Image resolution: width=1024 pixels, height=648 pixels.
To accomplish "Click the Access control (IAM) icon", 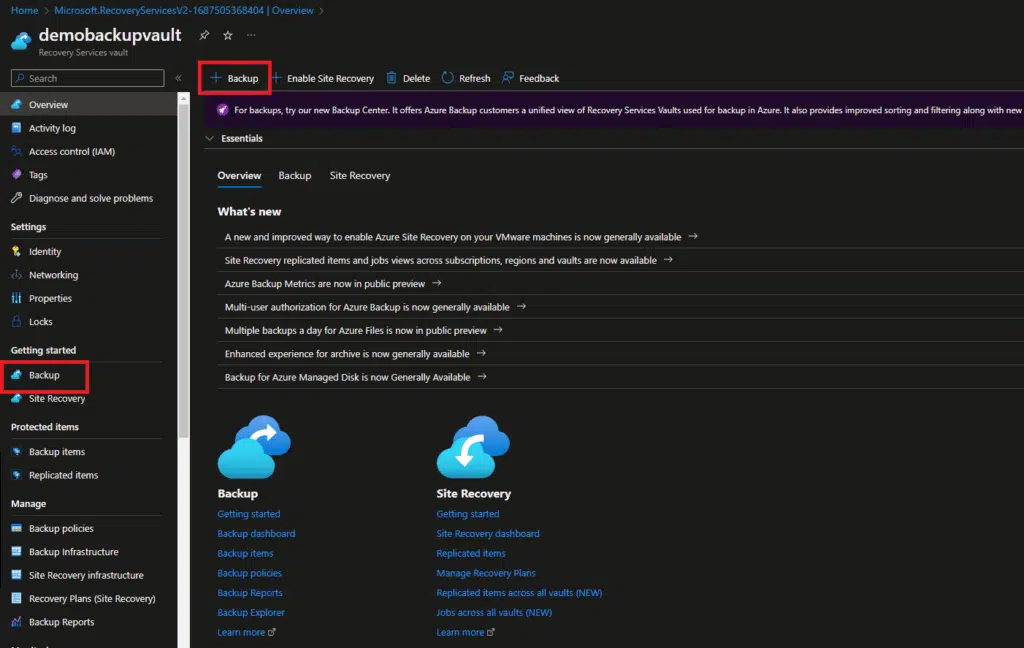I will 16,151.
